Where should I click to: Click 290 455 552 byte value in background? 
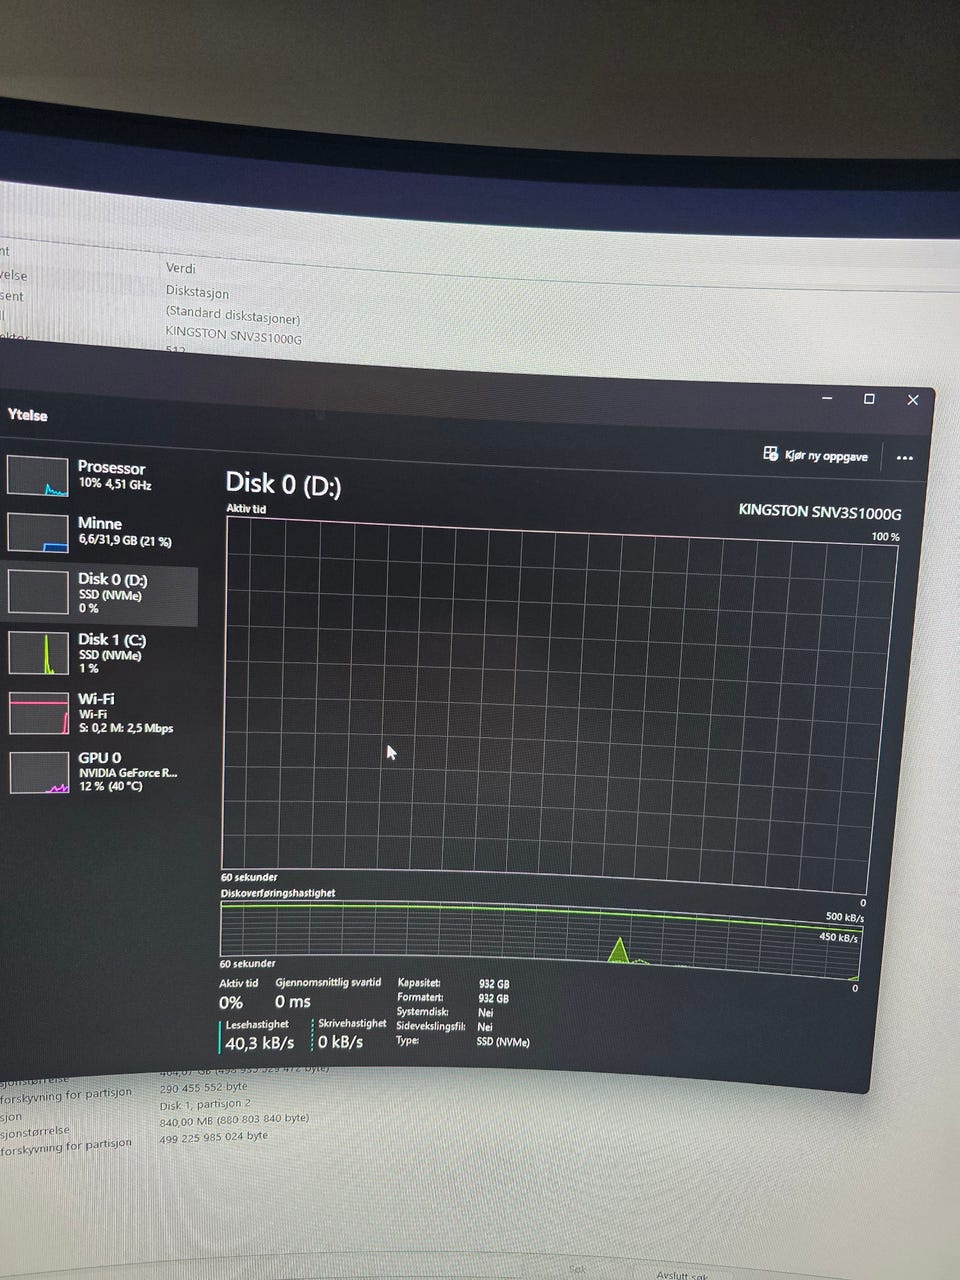coord(203,1087)
